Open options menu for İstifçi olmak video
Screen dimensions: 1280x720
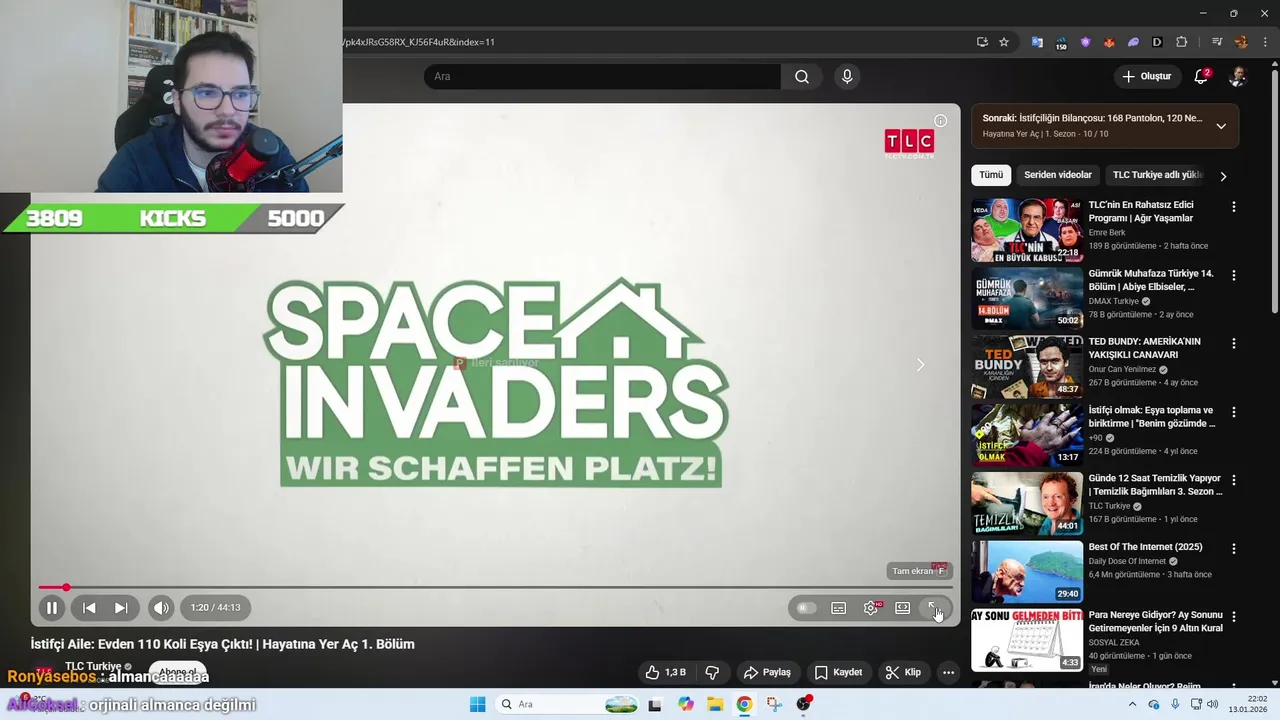1233,412
